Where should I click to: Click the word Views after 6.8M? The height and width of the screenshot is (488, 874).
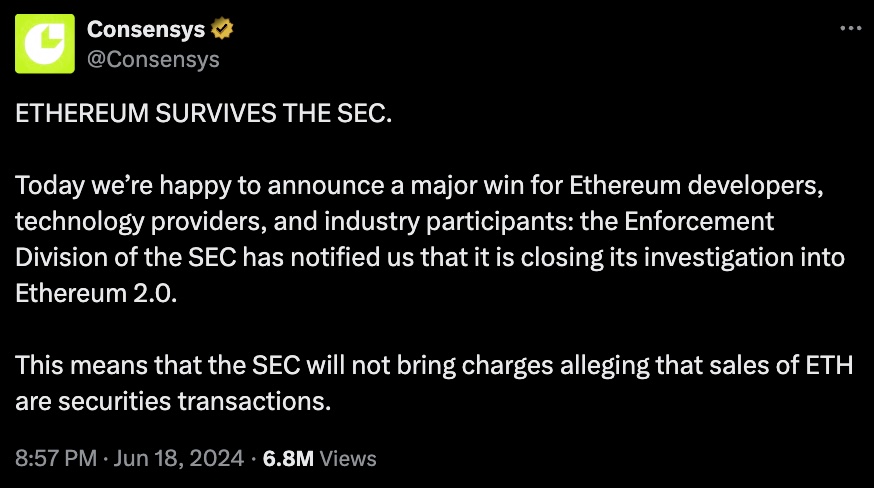click(x=349, y=459)
